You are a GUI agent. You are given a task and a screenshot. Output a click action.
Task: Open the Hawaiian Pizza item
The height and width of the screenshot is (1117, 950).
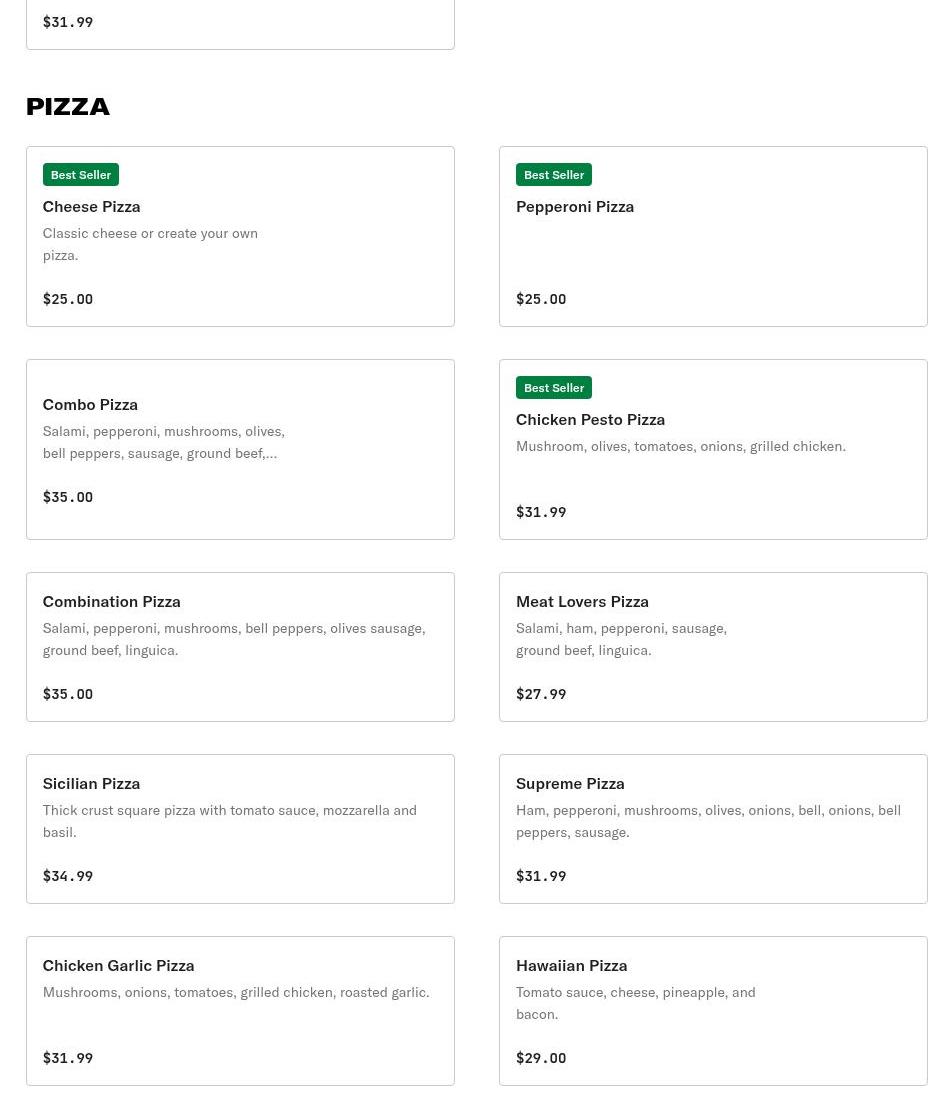coord(571,965)
